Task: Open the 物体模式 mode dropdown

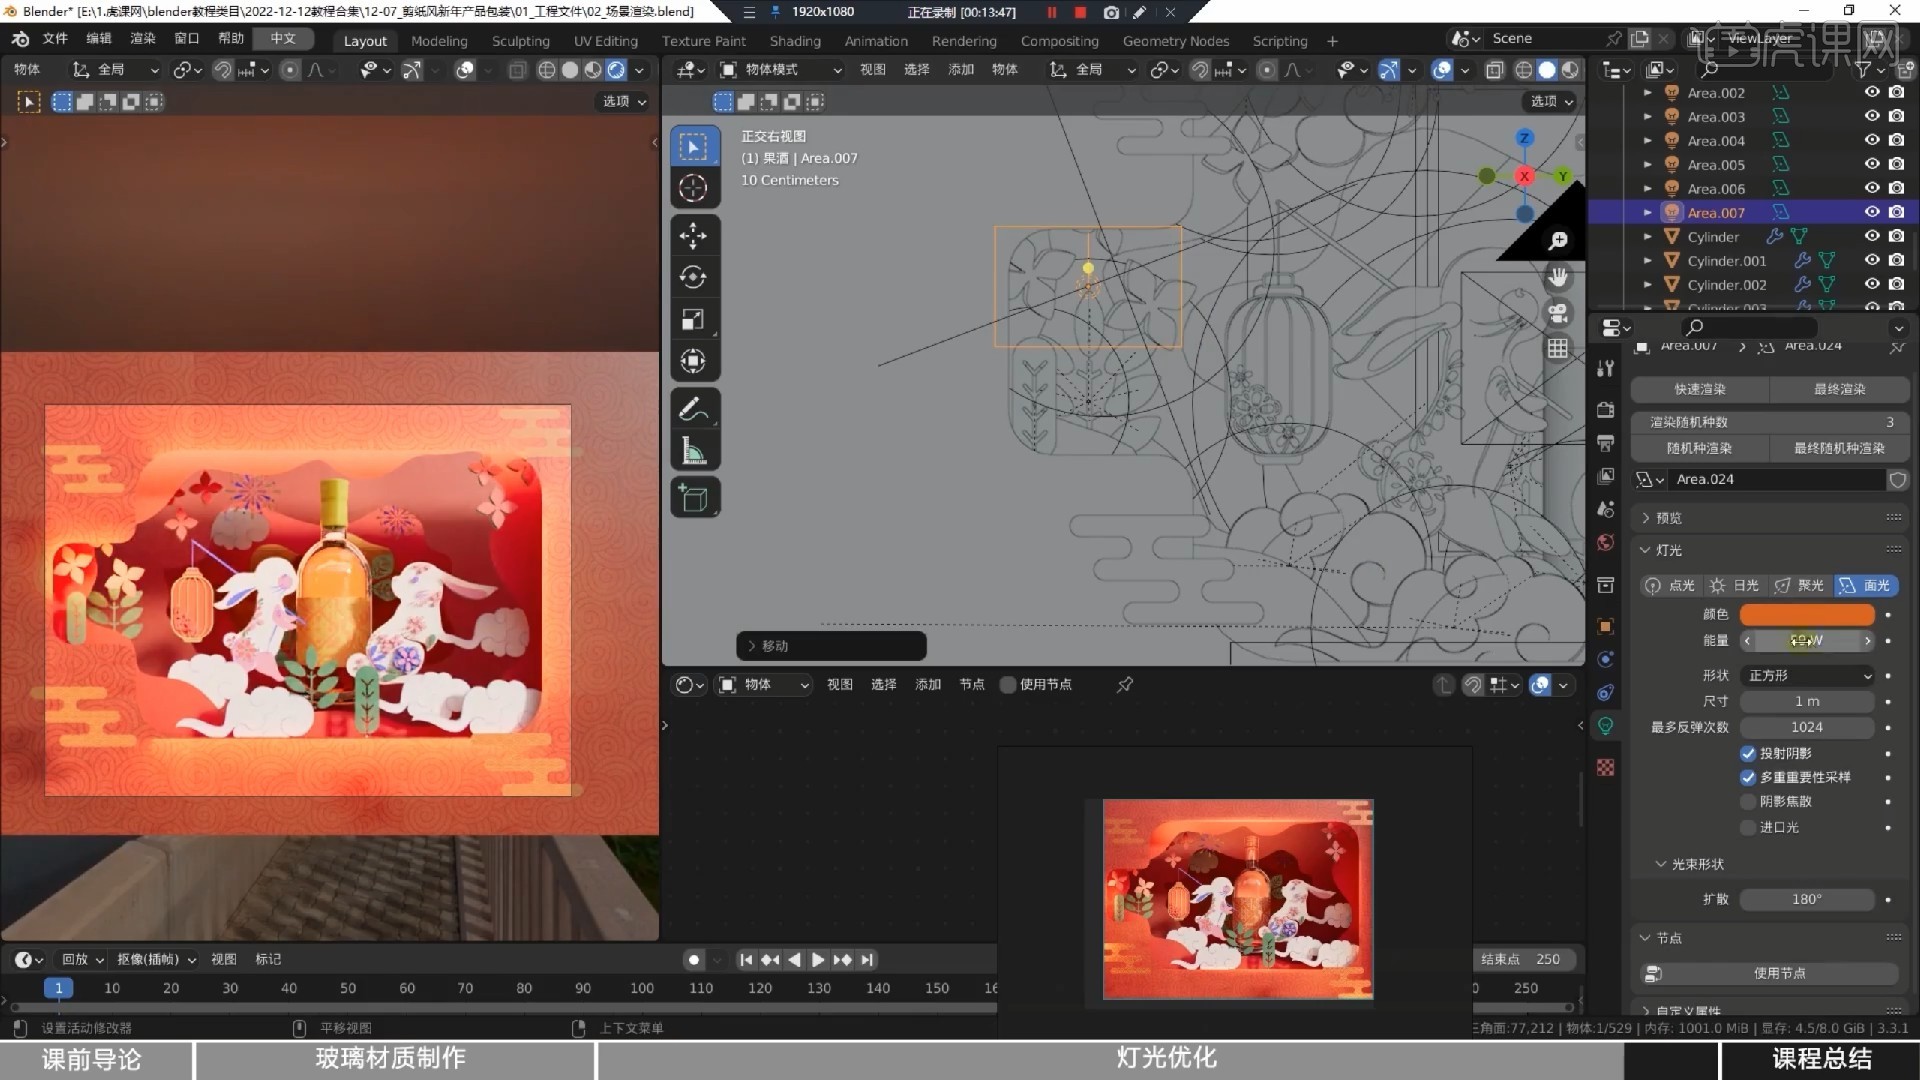Action: click(x=781, y=70)
